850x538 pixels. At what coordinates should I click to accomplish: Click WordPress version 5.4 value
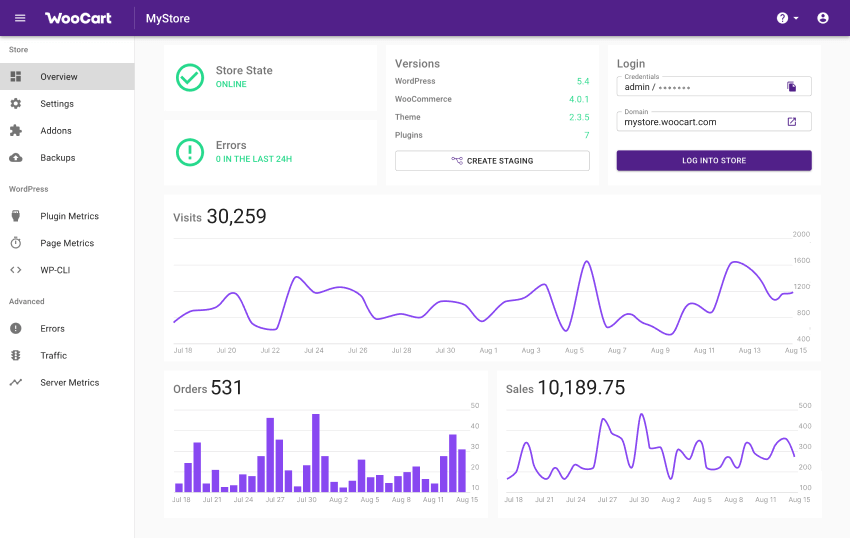tap(583, 81)
